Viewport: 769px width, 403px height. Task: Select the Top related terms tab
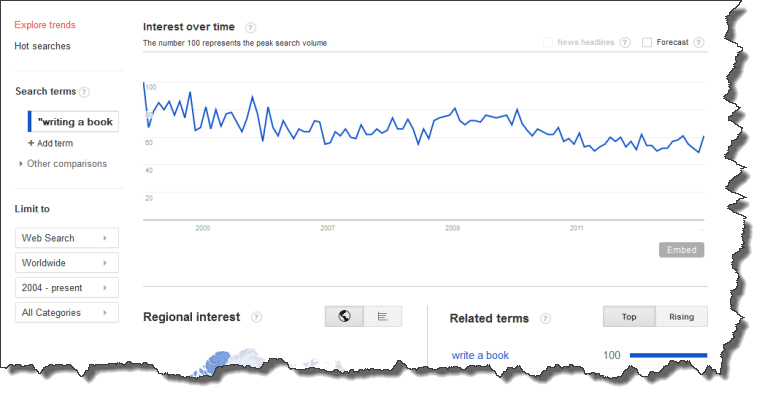(x=629, y=317)
